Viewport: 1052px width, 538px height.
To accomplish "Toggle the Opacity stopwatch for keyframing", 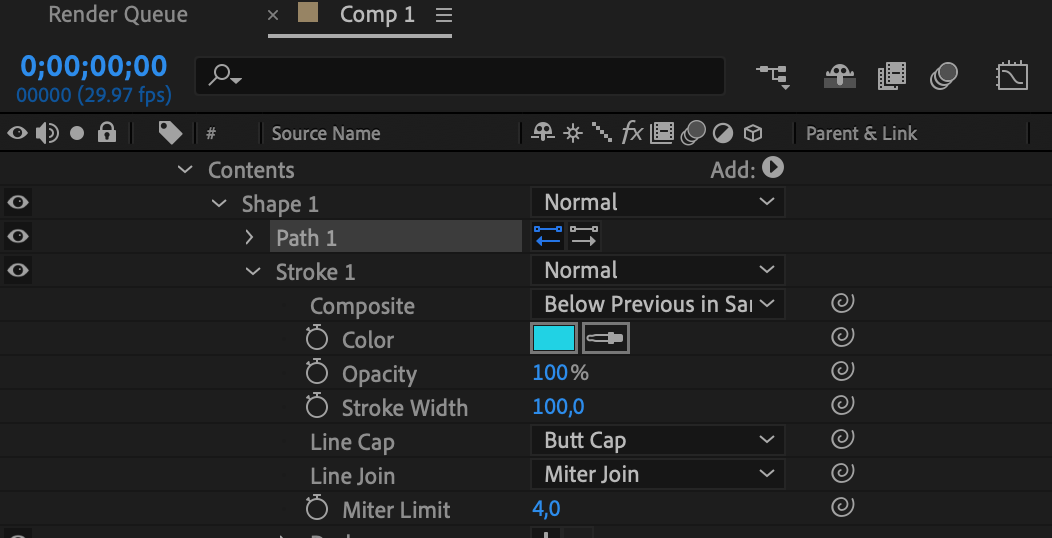I will [317, 373].
